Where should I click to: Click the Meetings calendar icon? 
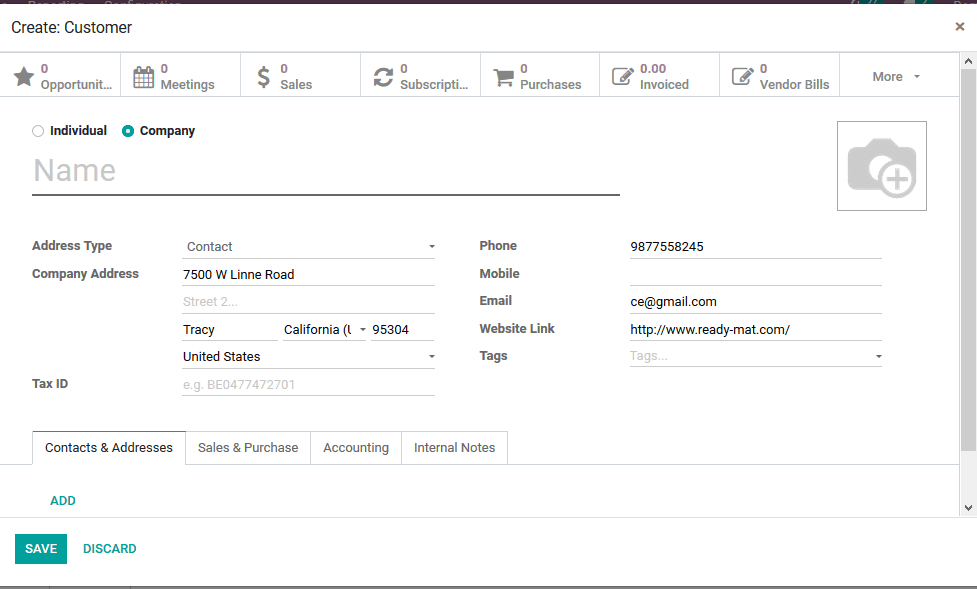[143, 77]
